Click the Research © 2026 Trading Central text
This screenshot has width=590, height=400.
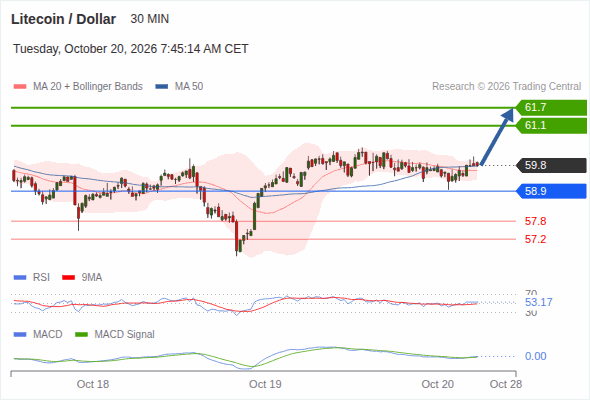506,87
